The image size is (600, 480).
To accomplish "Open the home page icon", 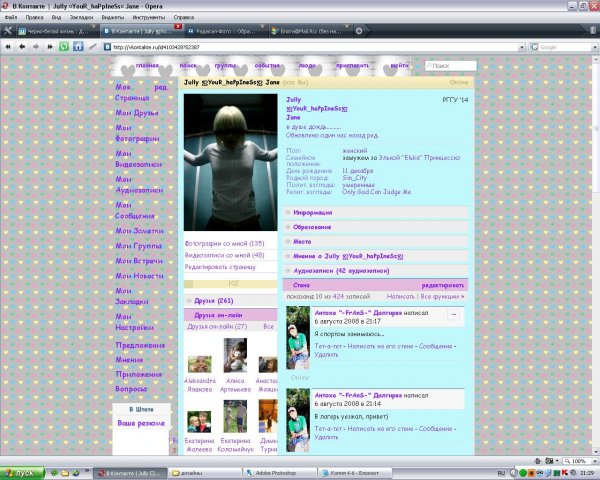I will (78, 47).
